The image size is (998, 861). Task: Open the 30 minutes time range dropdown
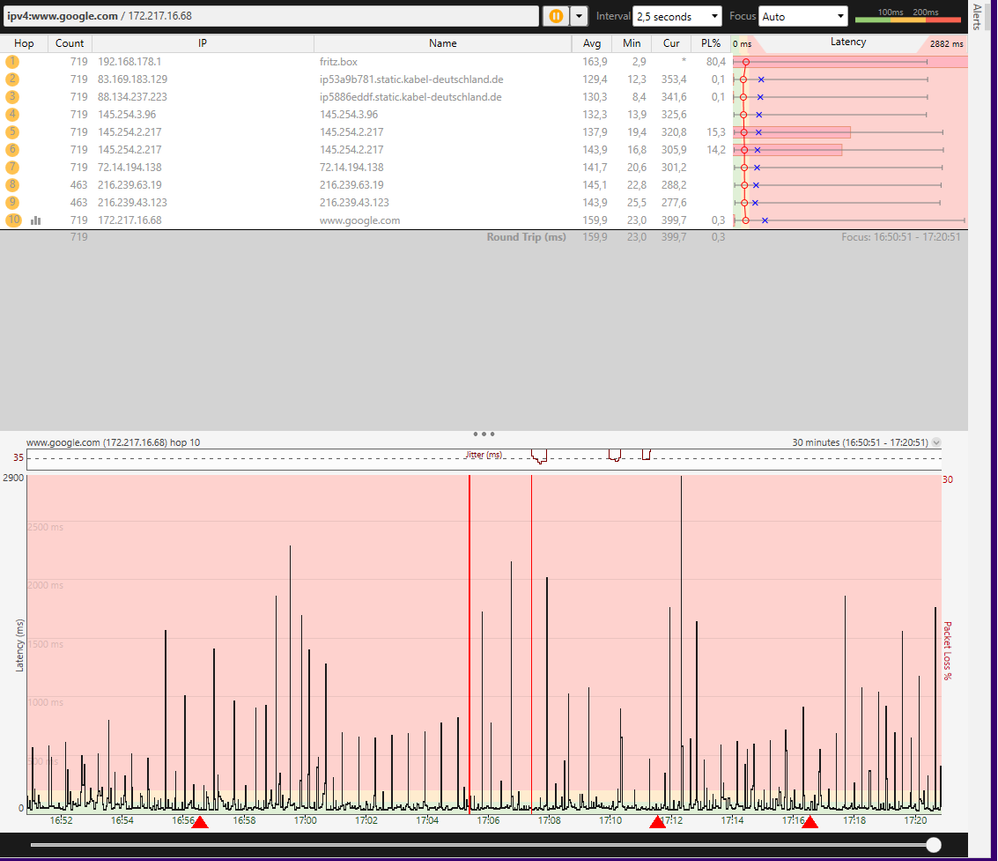coord(936,442)
